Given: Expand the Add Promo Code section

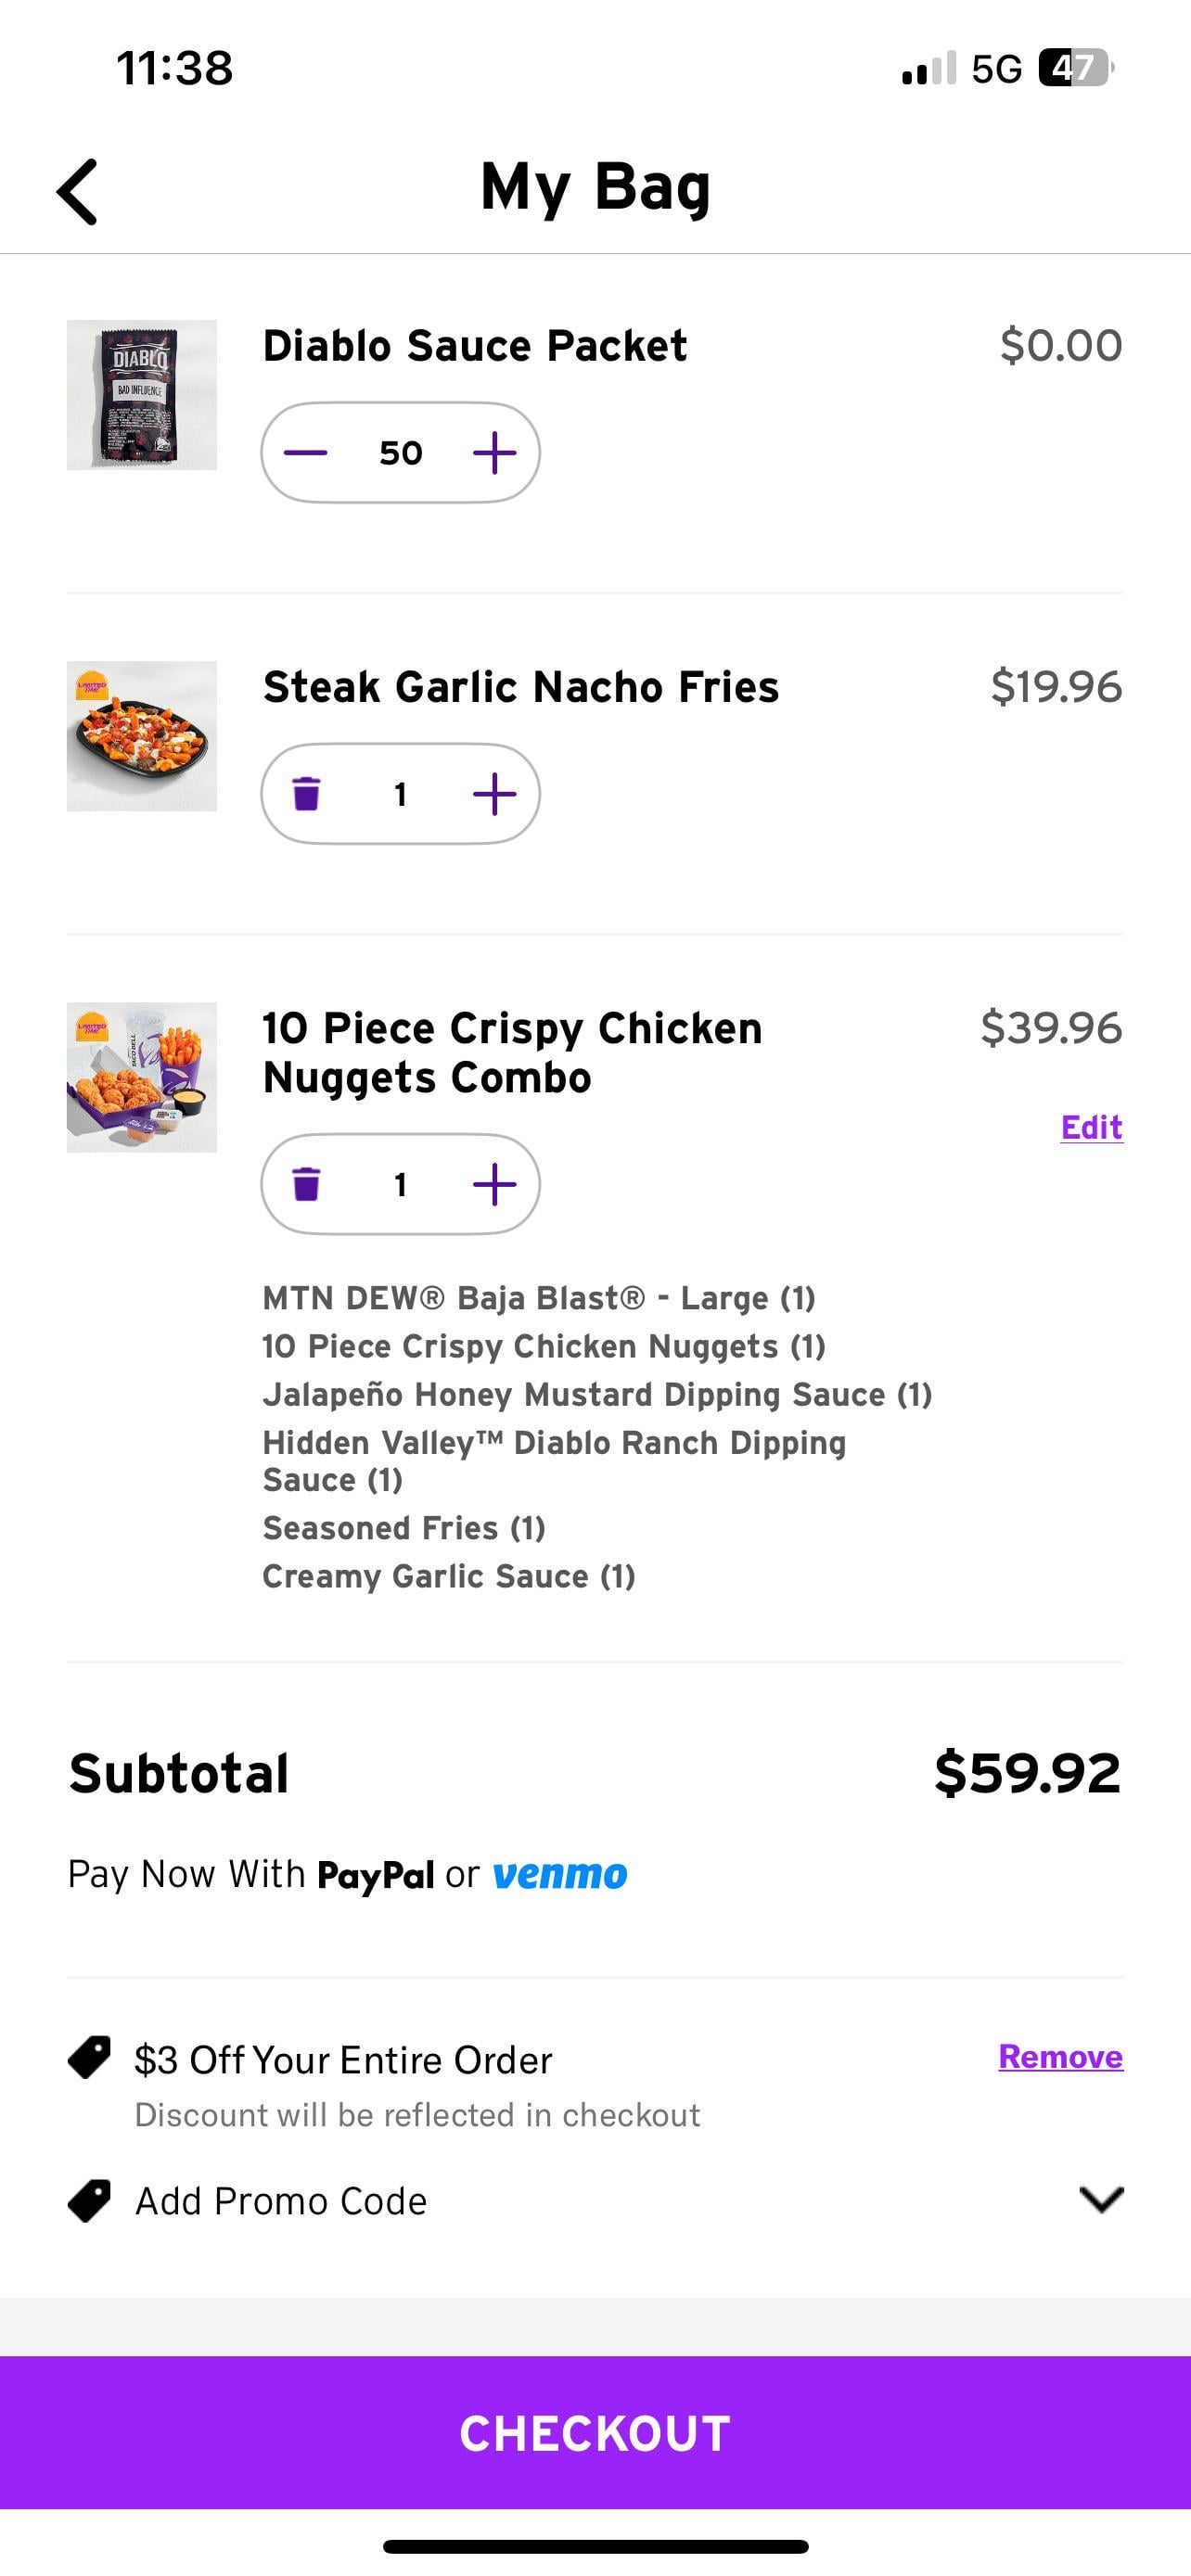Looking at the screenshot, I should [1101, 2199].
